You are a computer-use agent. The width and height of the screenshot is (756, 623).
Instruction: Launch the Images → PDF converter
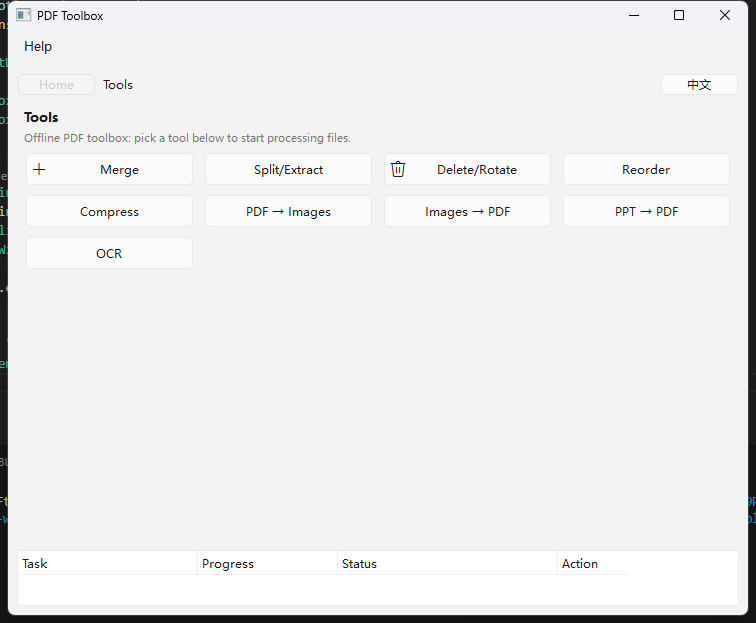[x=467, y=211]
